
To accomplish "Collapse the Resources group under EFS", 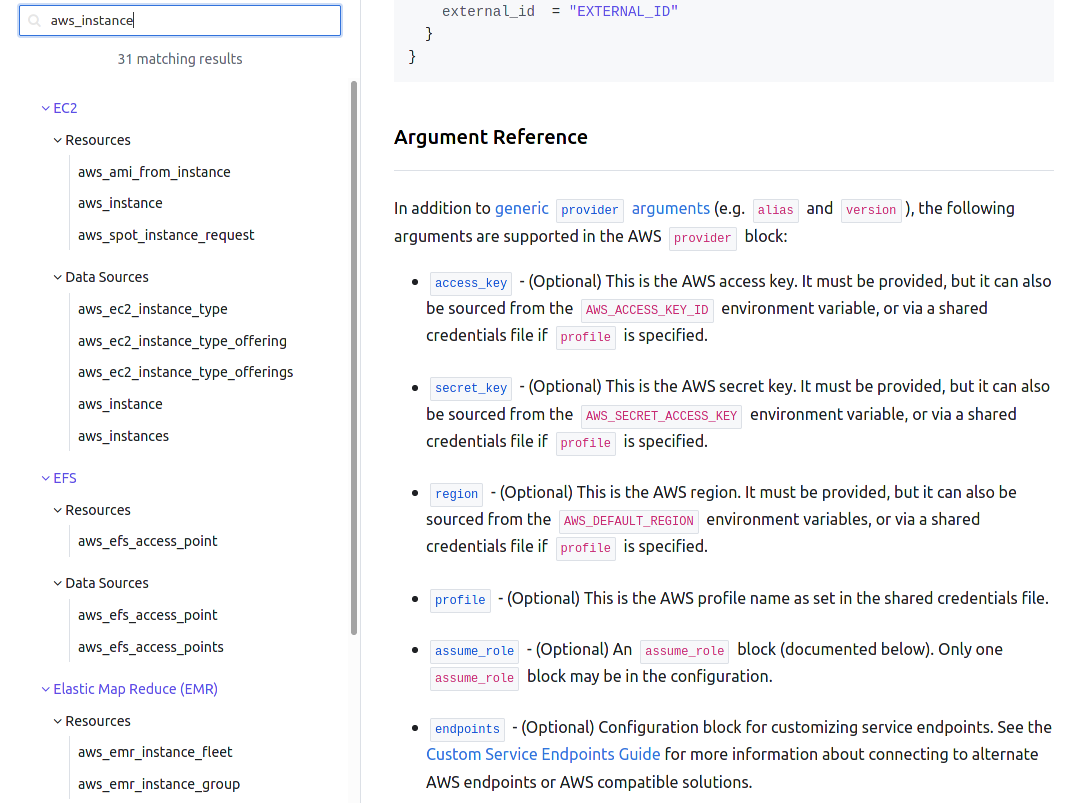I will coord(58,510).
